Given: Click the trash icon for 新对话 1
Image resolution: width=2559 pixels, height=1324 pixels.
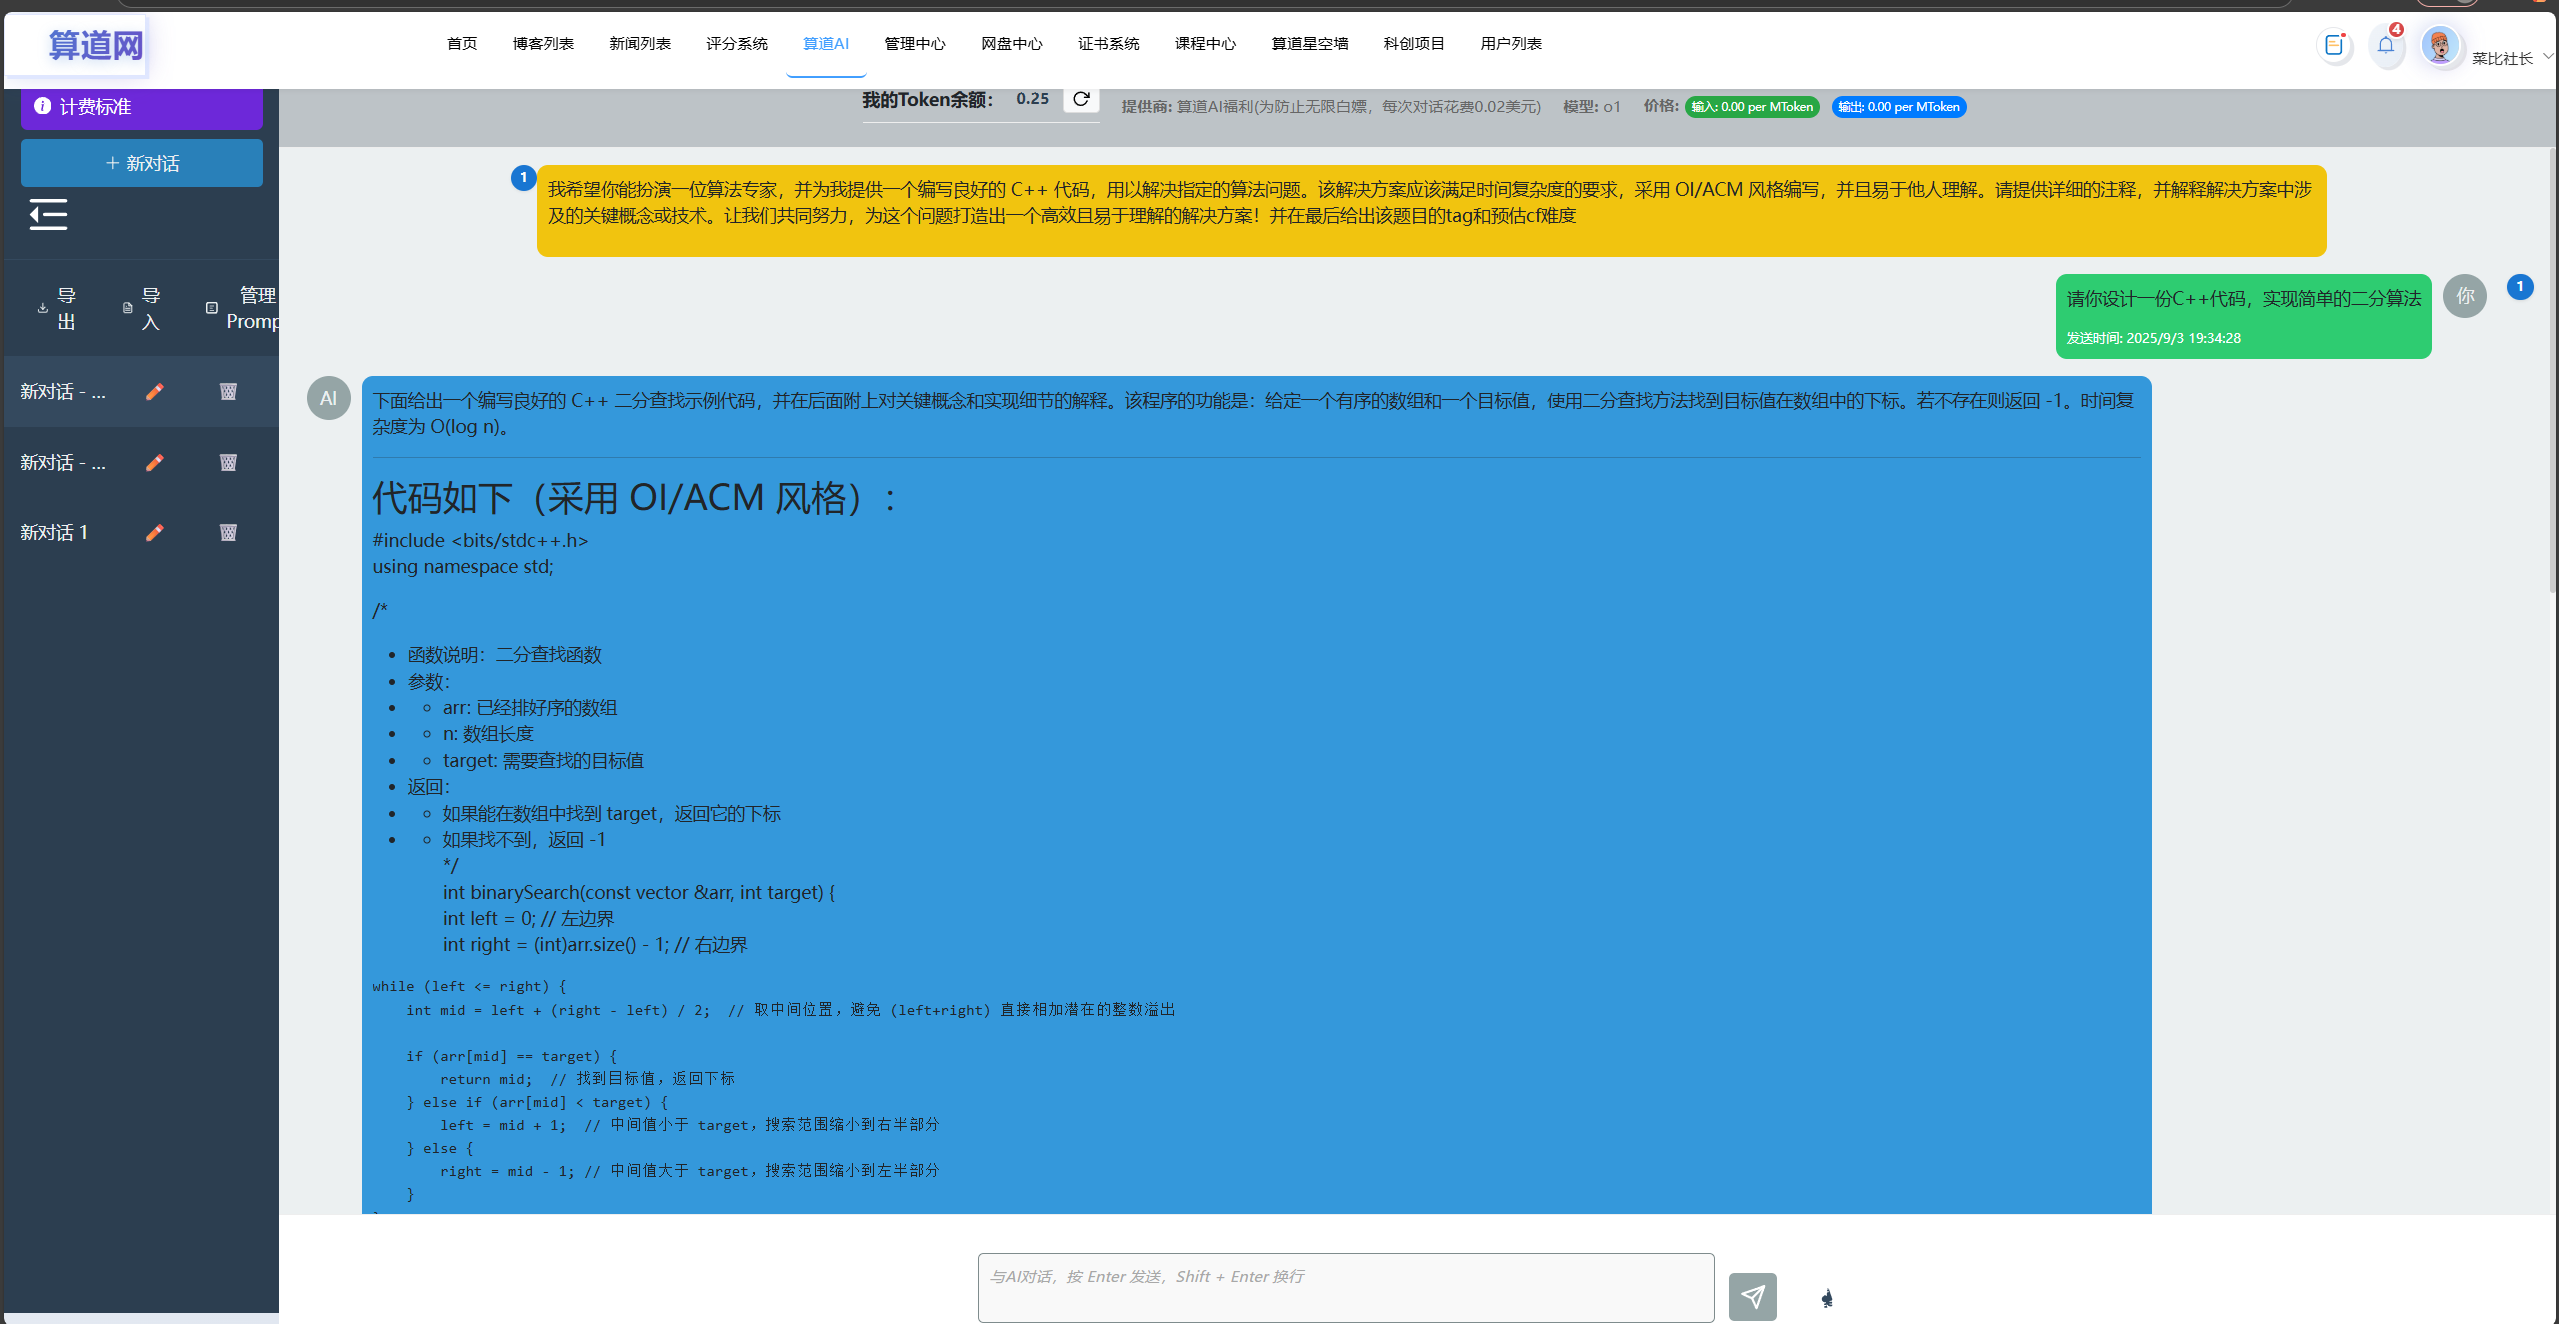Looking at the screenshot, I should click(228, 533).
